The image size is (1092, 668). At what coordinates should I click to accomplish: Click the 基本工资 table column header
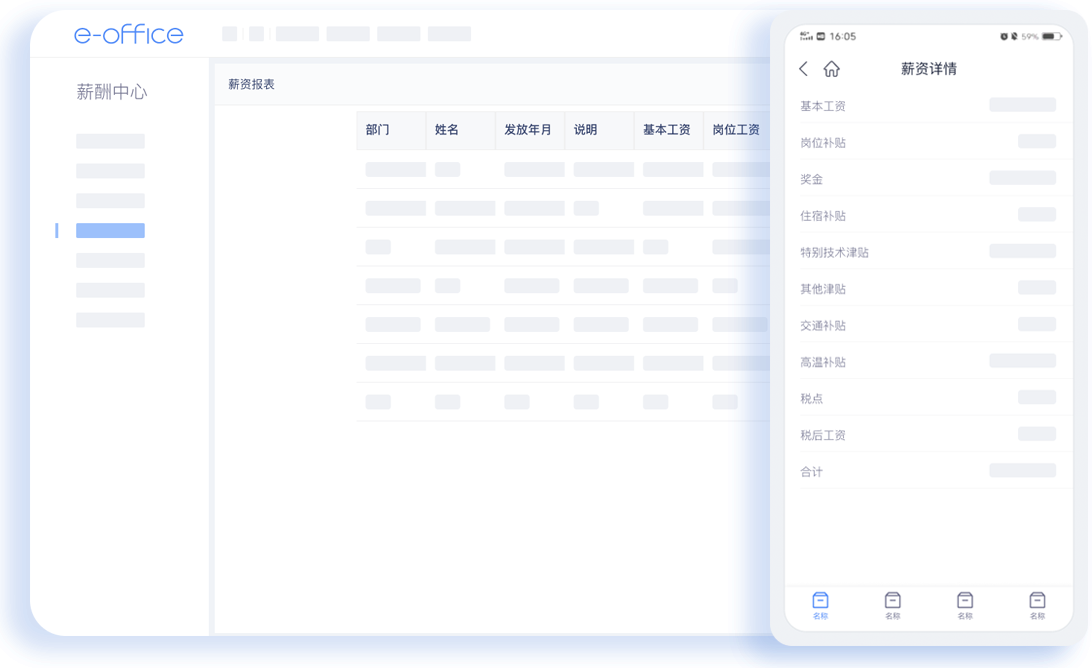(667, 130)
